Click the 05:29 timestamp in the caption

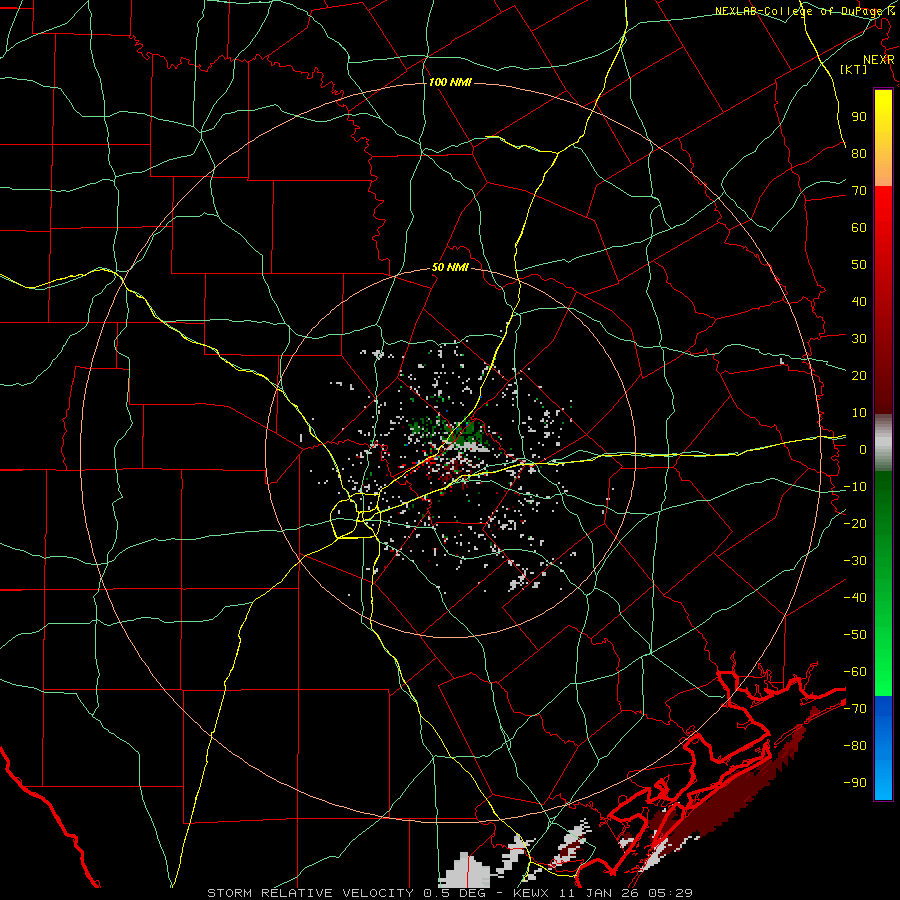[x=672, y=893]
